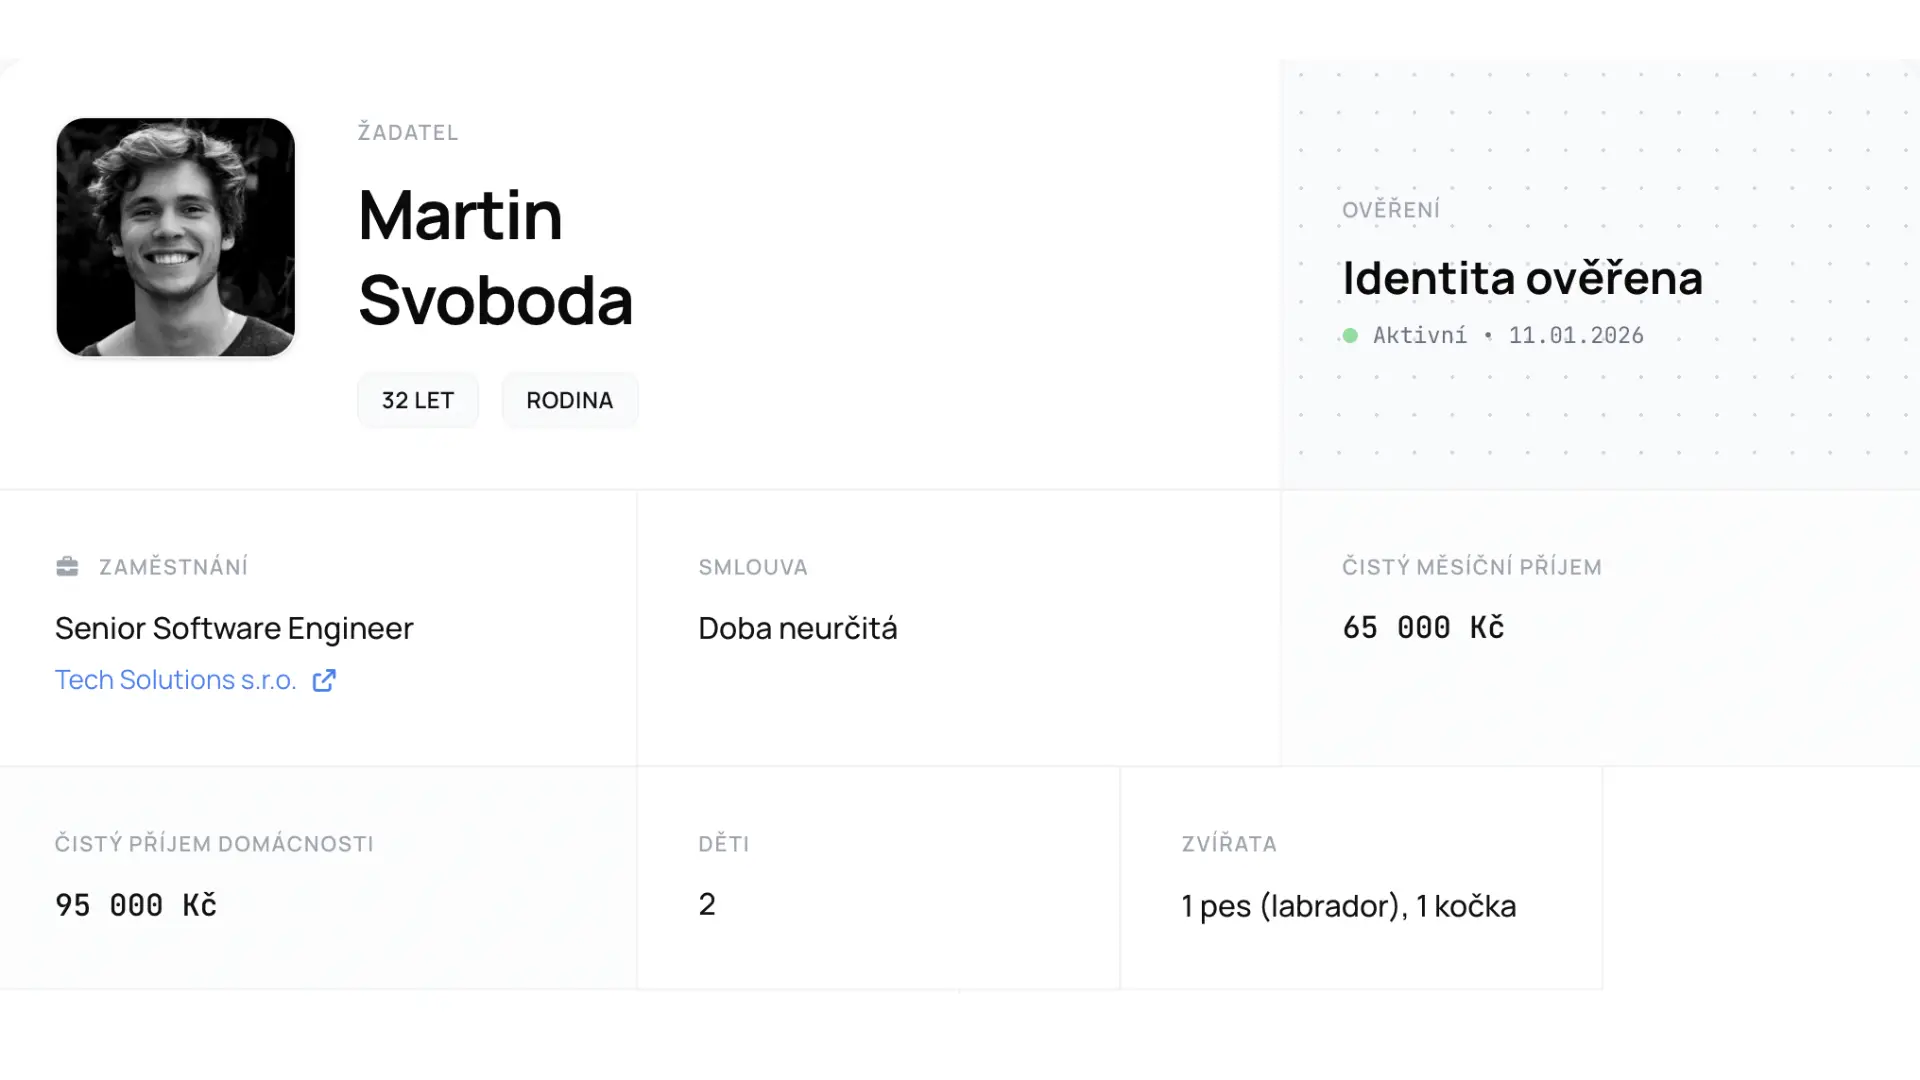Click the Aktivní status text

[x=1419, y=336]
